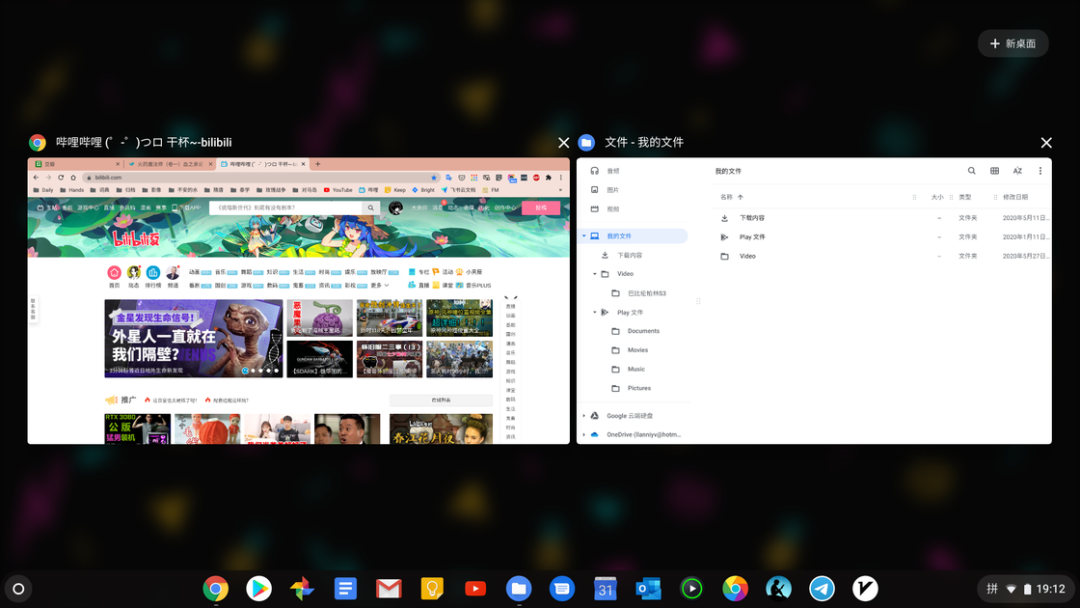
Task: Click reload button in Chrome window toolbar
Action: pos(61,178)
